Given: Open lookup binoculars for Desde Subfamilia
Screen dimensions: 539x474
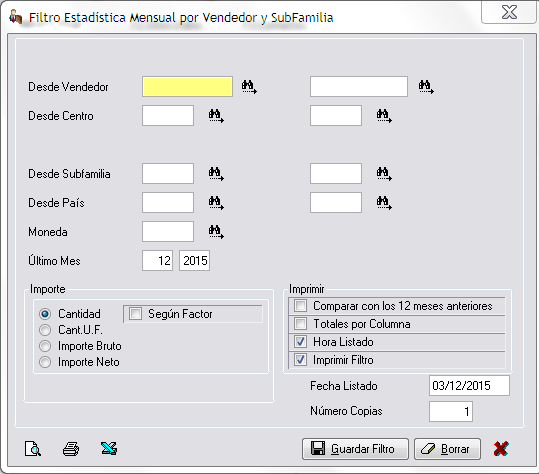Looking at the screenshot, I should [x=216, y=174].
